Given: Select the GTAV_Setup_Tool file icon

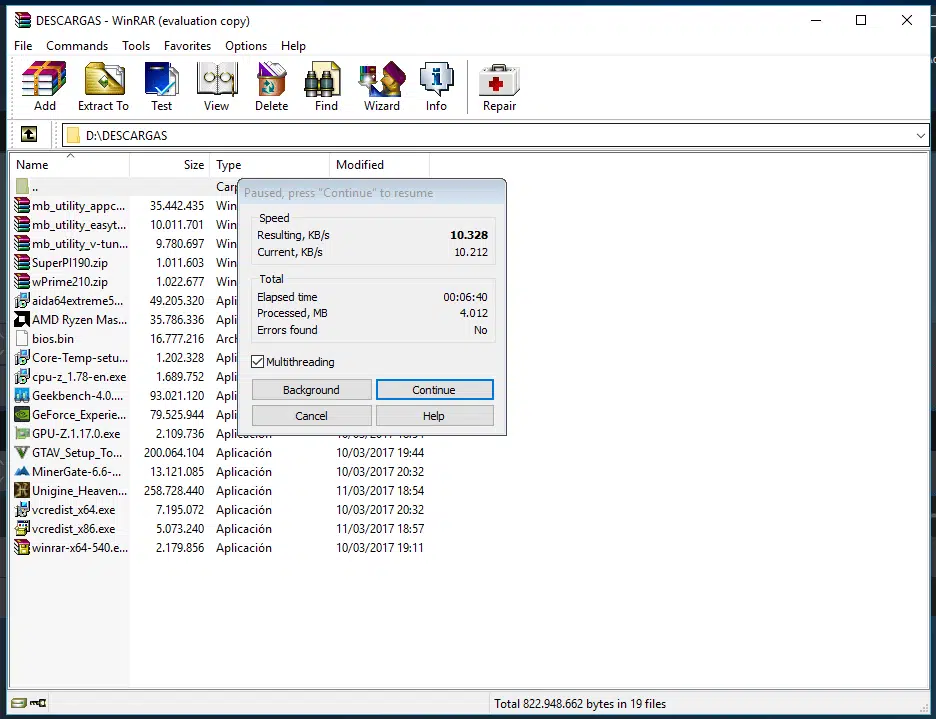Looking at the screenshot, I should pos(22,453).
